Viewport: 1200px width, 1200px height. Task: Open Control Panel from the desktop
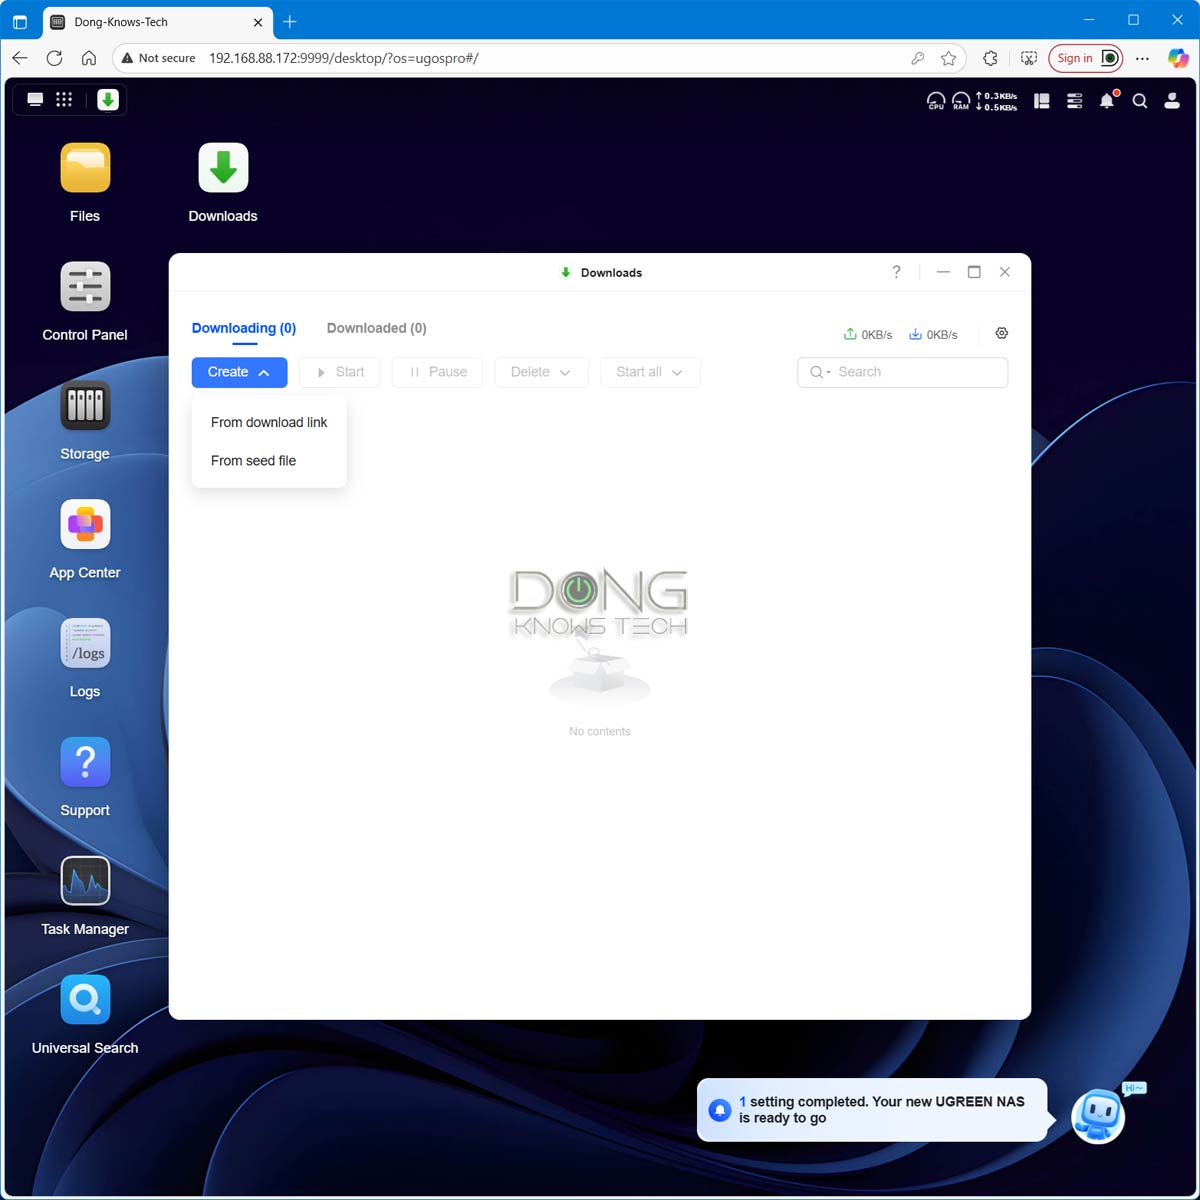click(85, 287)
